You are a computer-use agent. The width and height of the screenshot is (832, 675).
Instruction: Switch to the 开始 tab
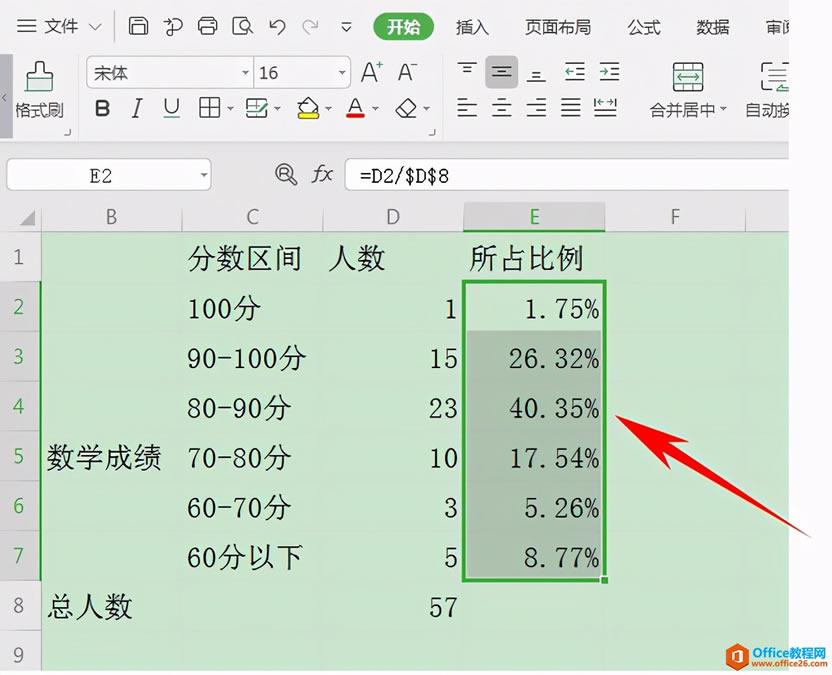pos(403,27)
